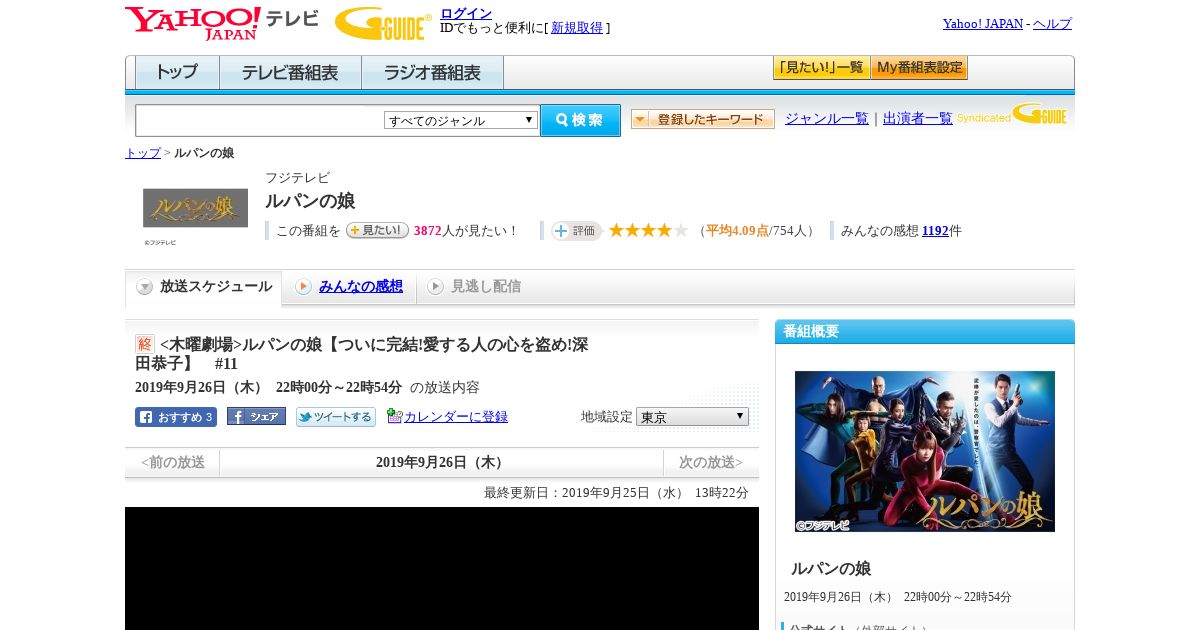Select the ラジオ番組表 tab
The height and width of the screenshot is (630, 1200).
click(x=432, y=73)
